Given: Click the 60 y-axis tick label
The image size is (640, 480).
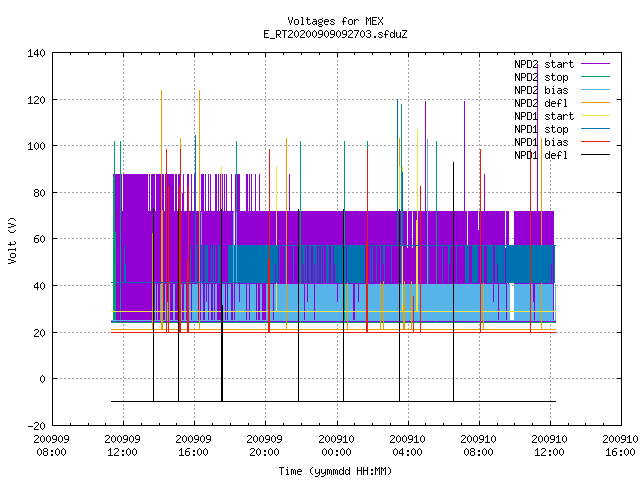Looking at the screenshot, I should (39, 239).
